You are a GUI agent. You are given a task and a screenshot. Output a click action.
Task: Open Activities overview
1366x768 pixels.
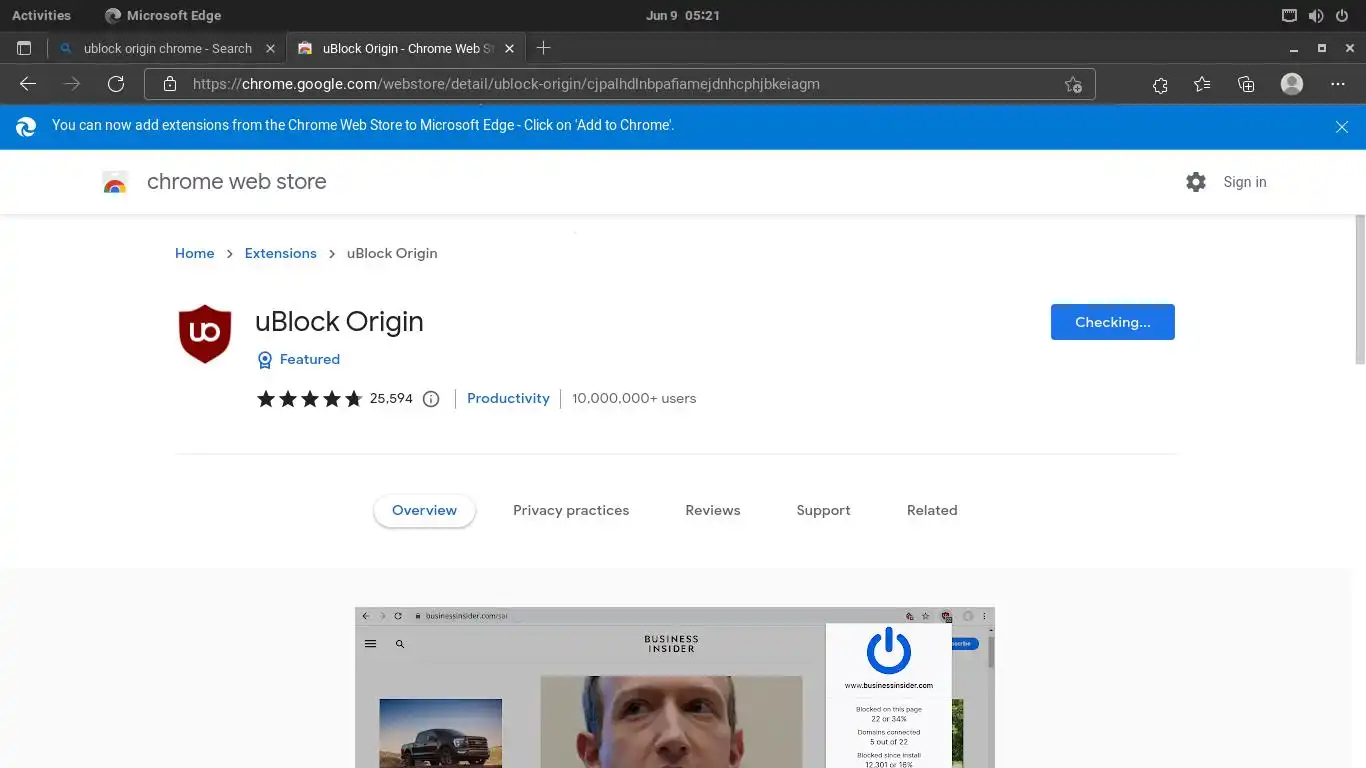click(x=41, y=15)
